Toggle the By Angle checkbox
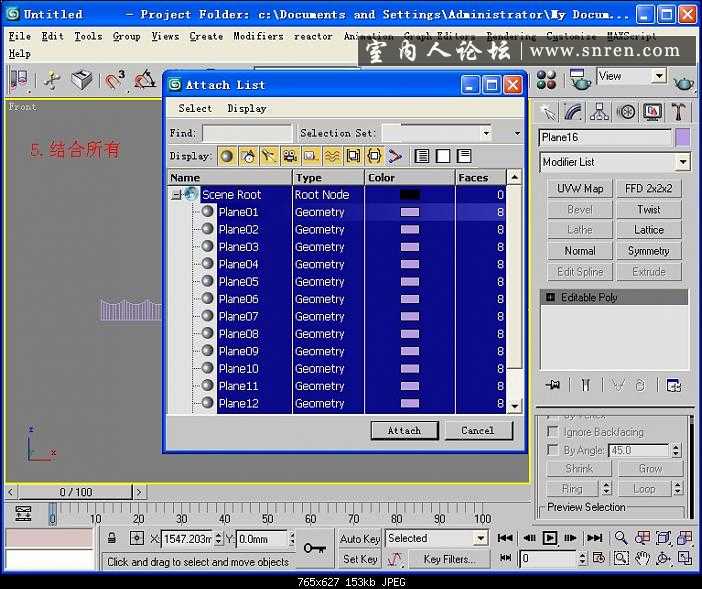Viewport: 702px width, 589px height. click(x=553, y=450)
